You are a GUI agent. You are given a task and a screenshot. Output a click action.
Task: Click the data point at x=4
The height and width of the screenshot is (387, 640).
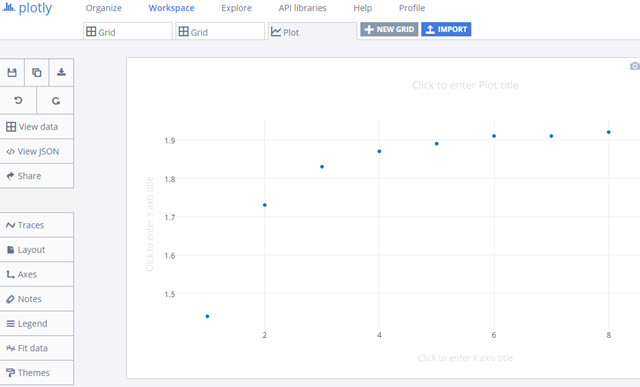click(379, 151)
